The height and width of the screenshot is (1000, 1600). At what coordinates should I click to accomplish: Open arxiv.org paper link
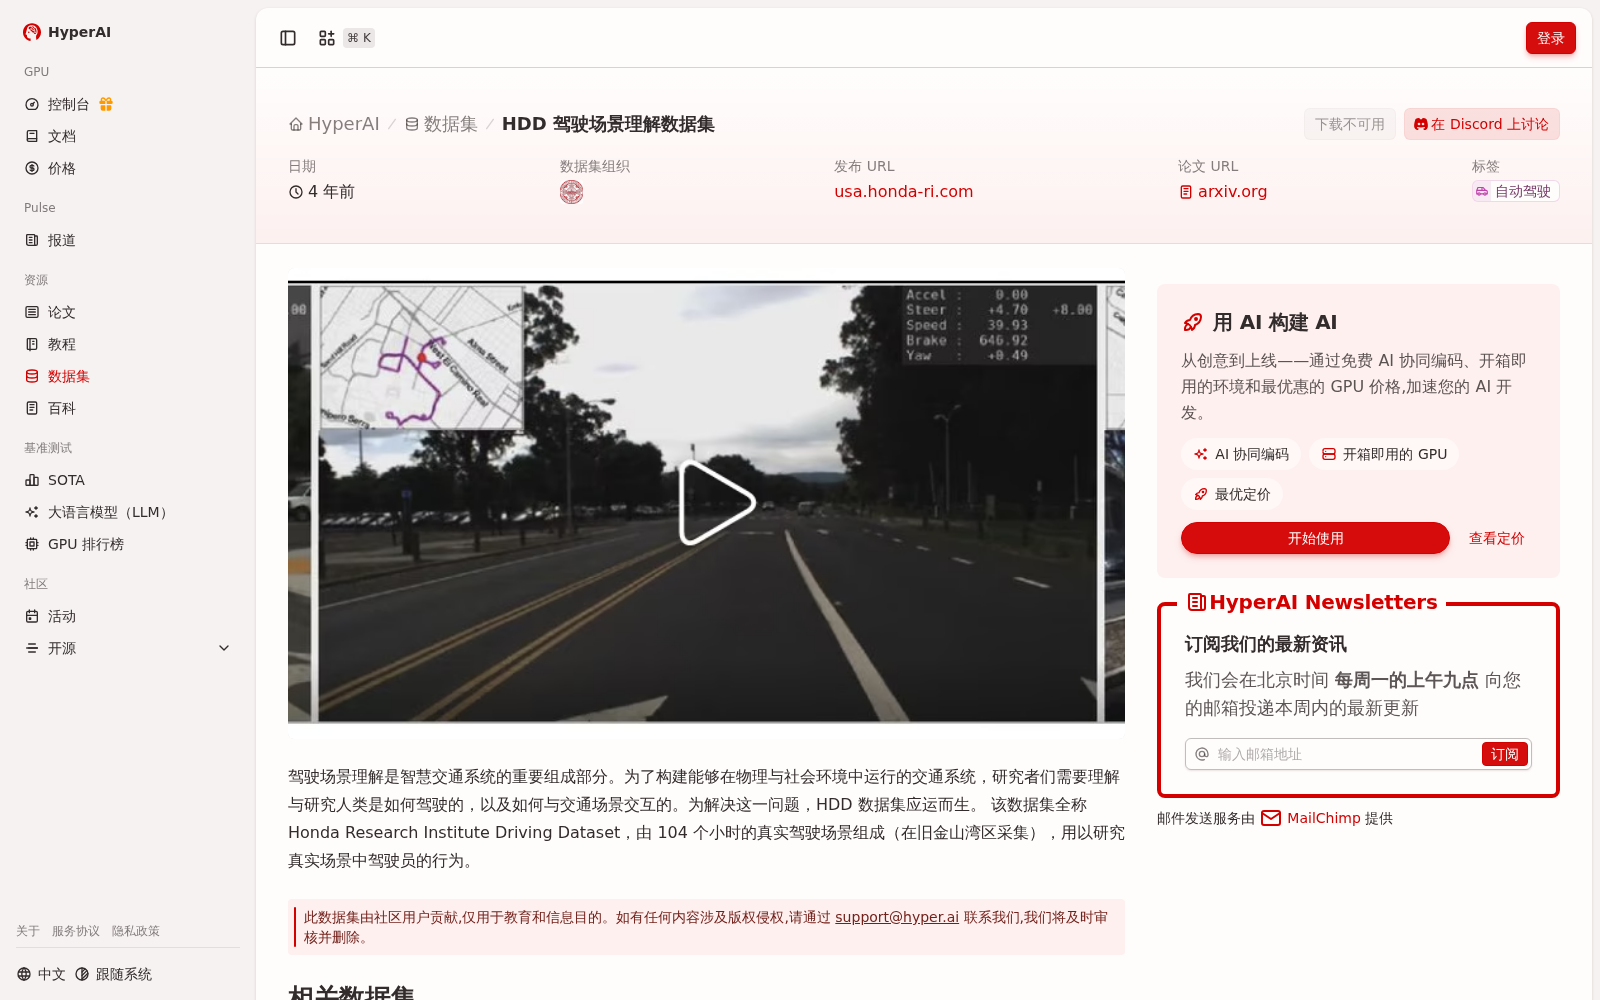click(1222, 191)
